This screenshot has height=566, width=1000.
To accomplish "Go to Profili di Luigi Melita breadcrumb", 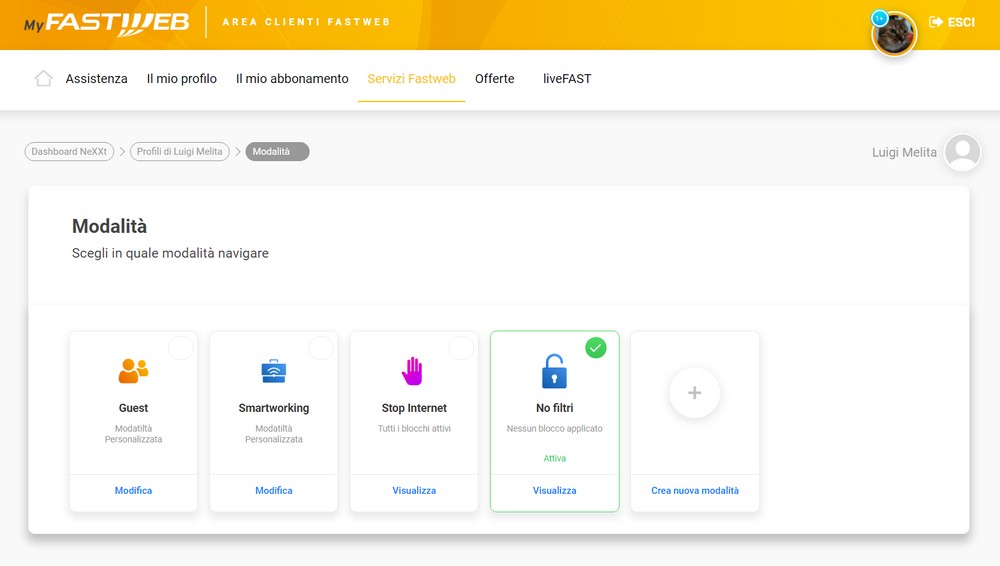I will 180,151.
